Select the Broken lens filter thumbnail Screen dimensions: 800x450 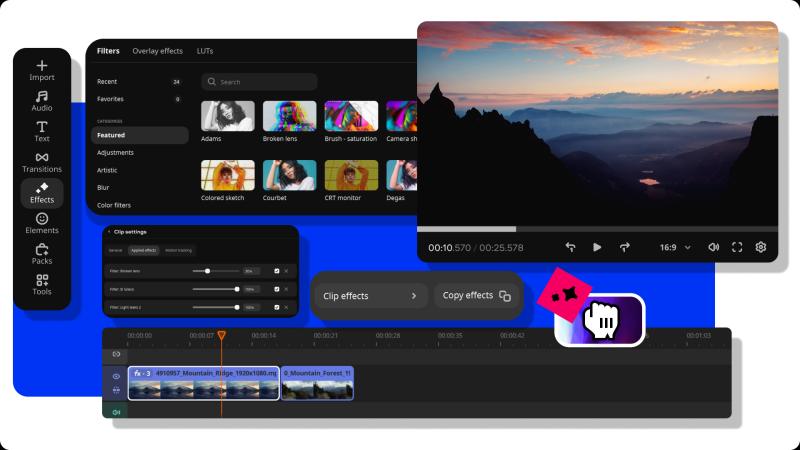[289, 116]
